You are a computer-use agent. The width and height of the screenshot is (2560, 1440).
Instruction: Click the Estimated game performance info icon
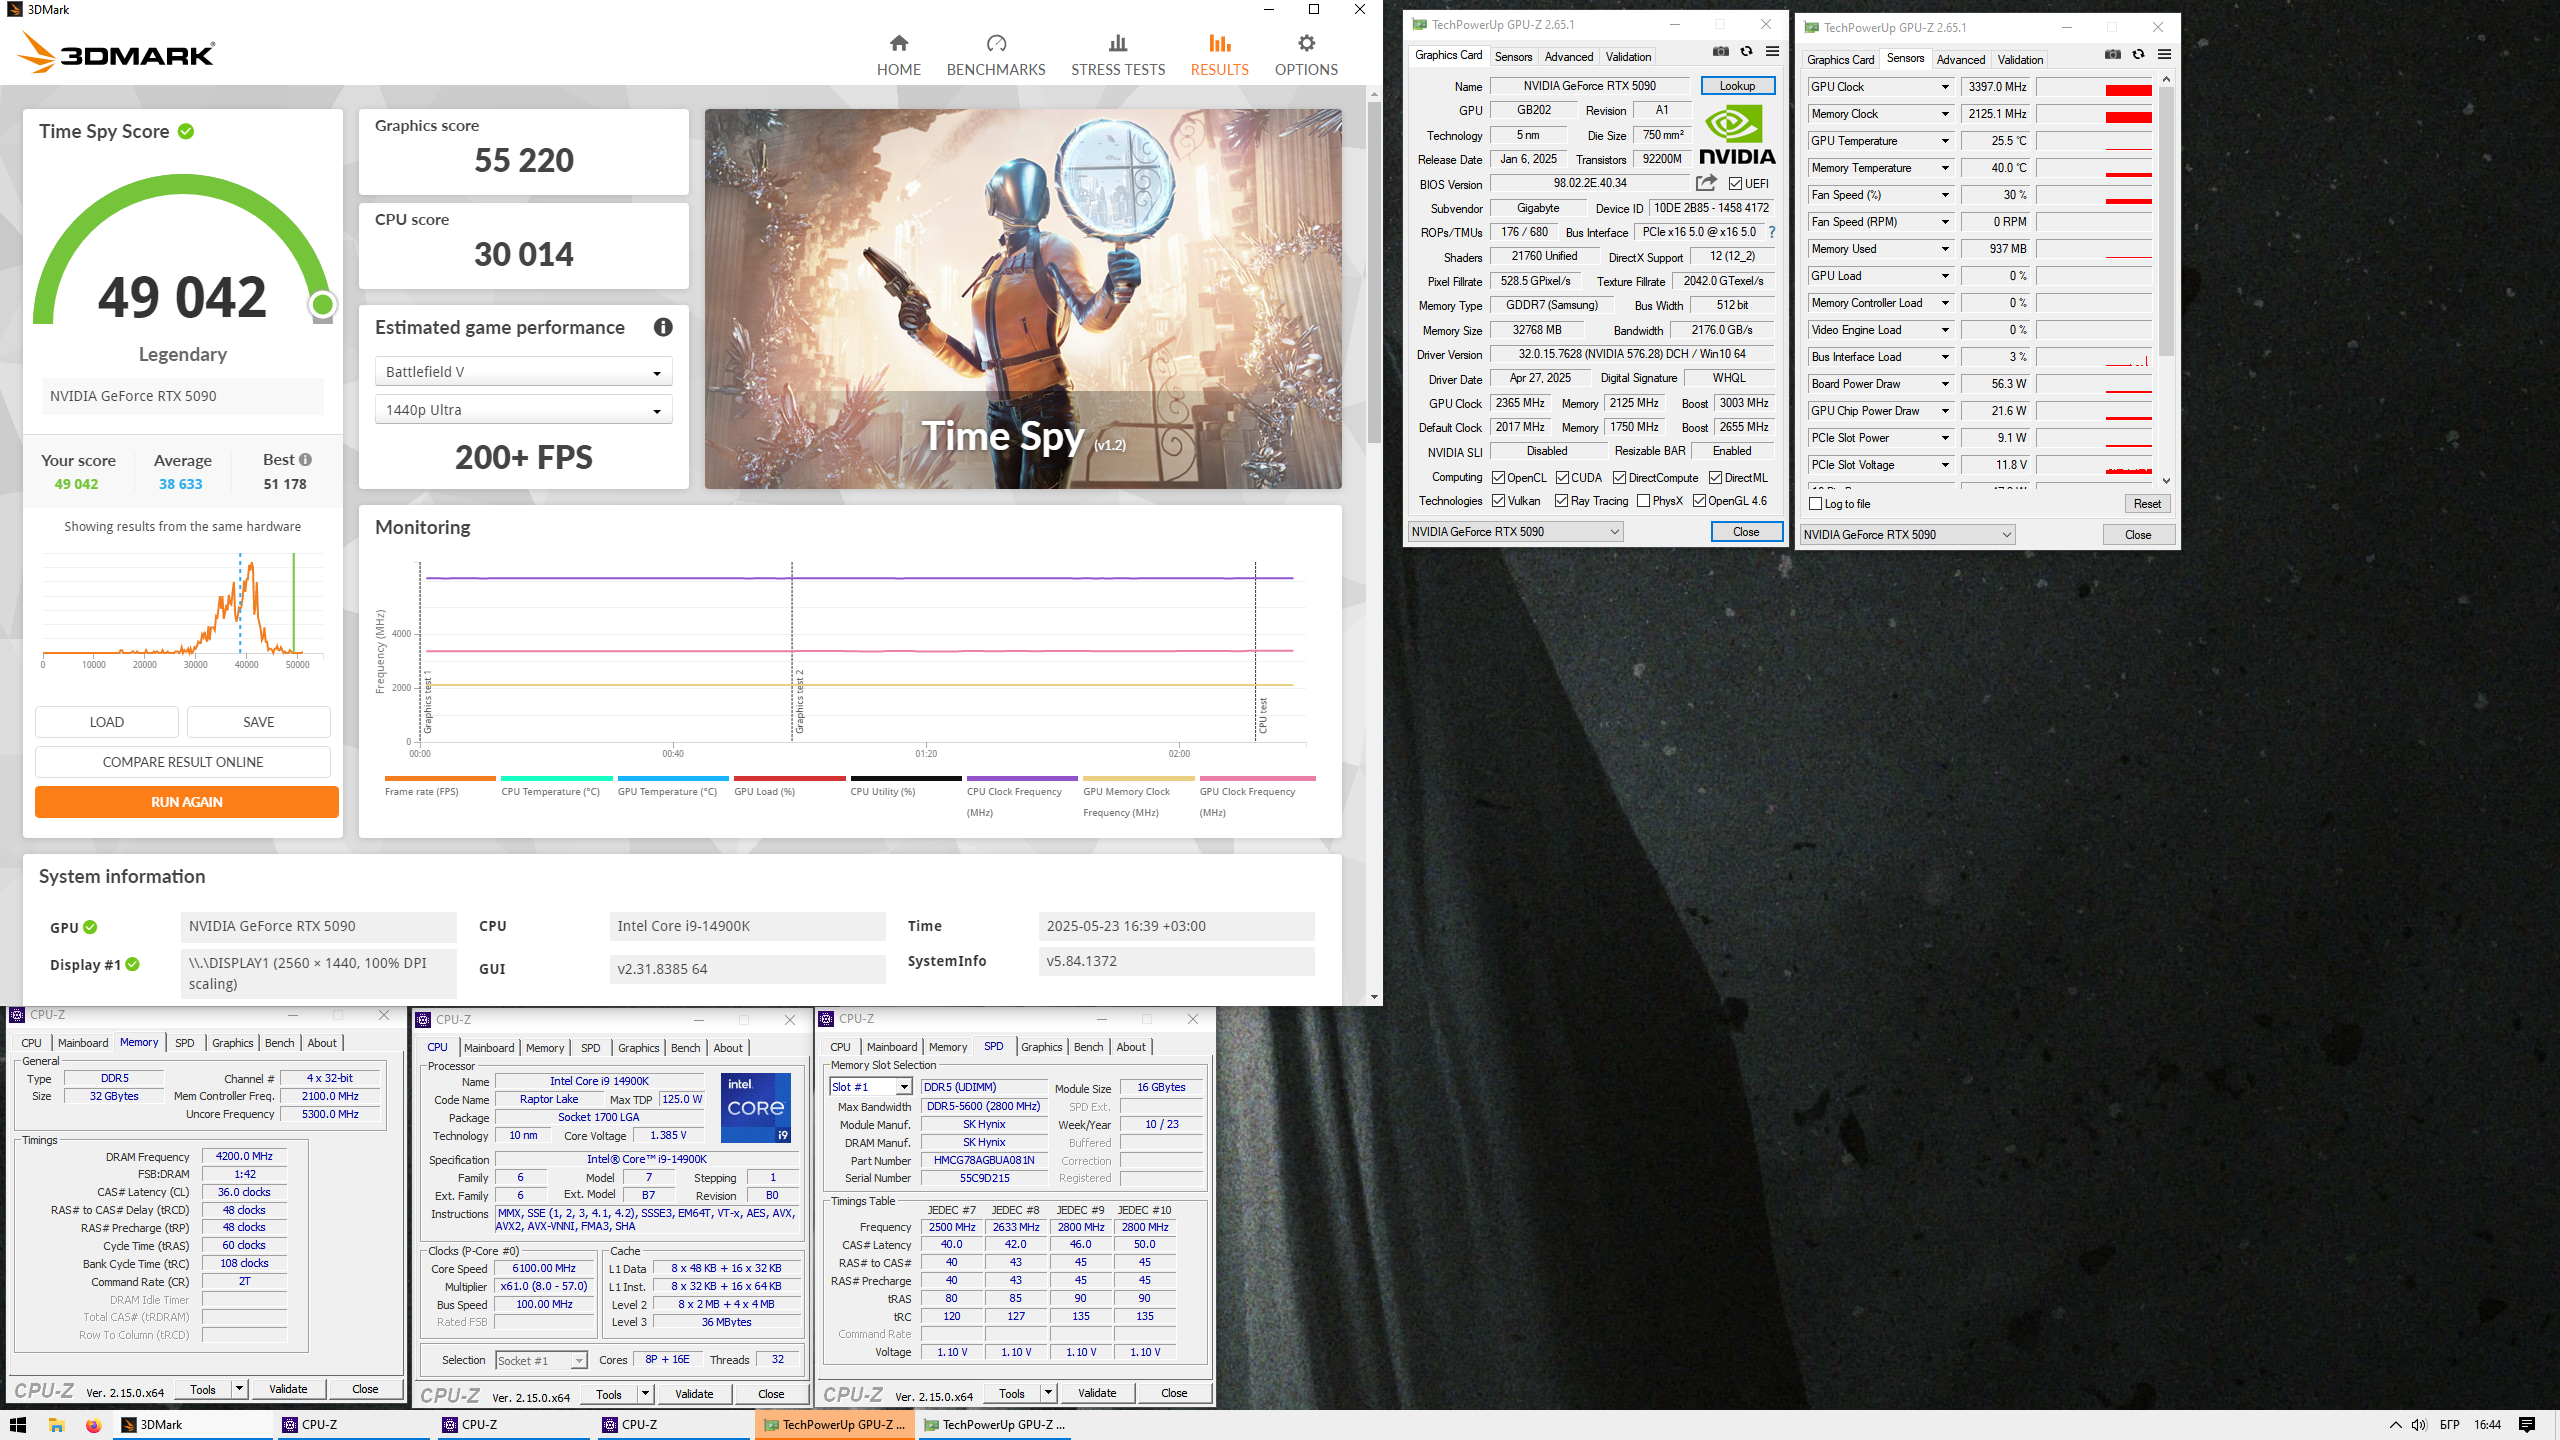(663, 327)
